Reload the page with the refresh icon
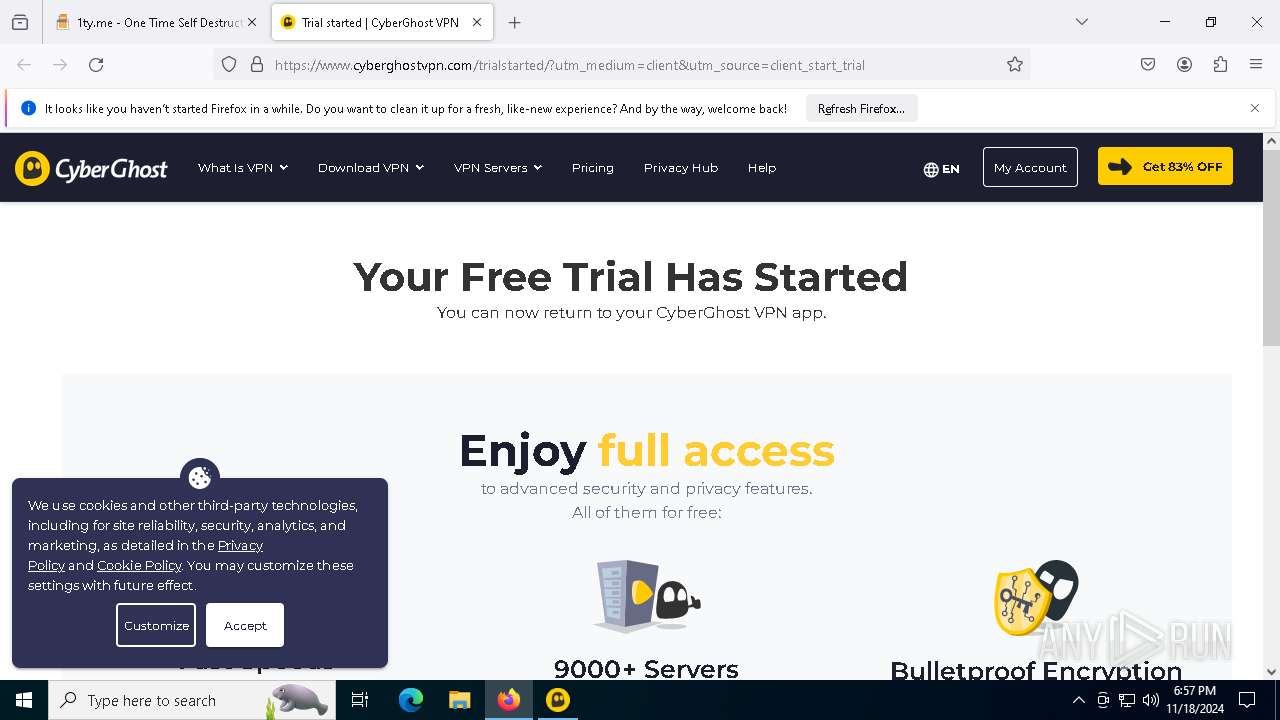This screenshot has height=720, width=1280. click(96, 65)
